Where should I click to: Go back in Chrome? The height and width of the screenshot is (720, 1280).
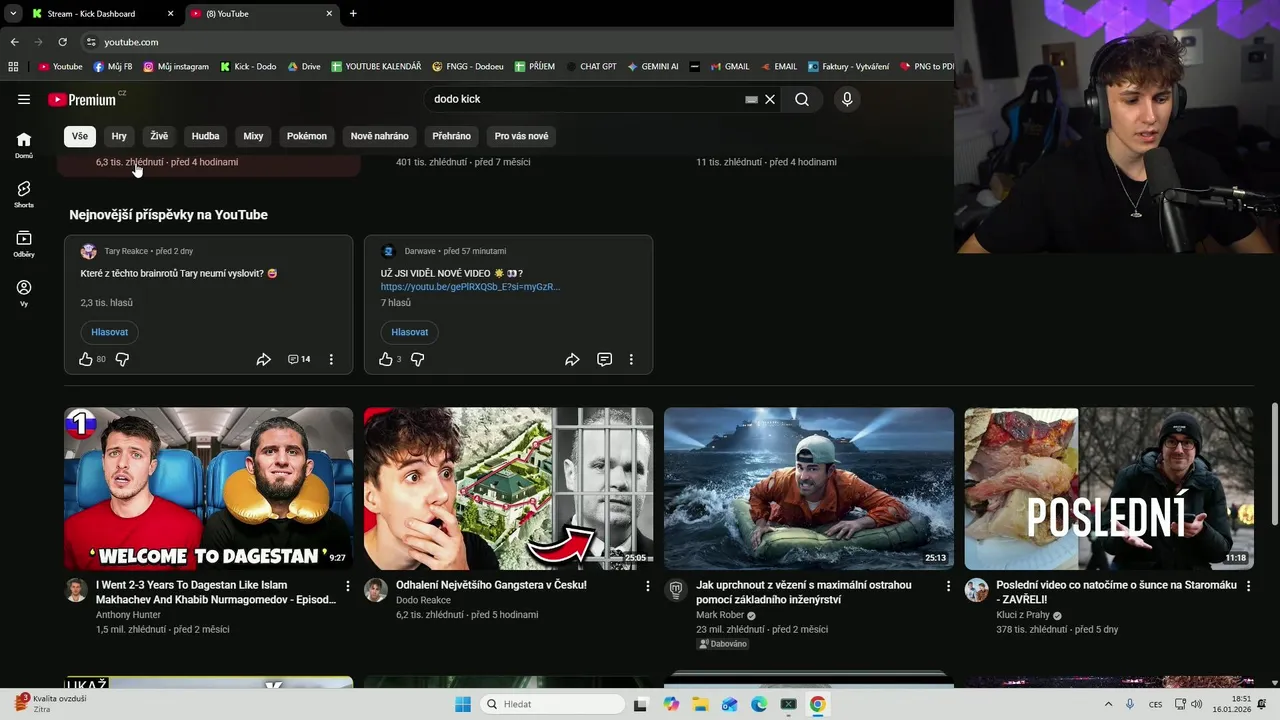point(14,42)
